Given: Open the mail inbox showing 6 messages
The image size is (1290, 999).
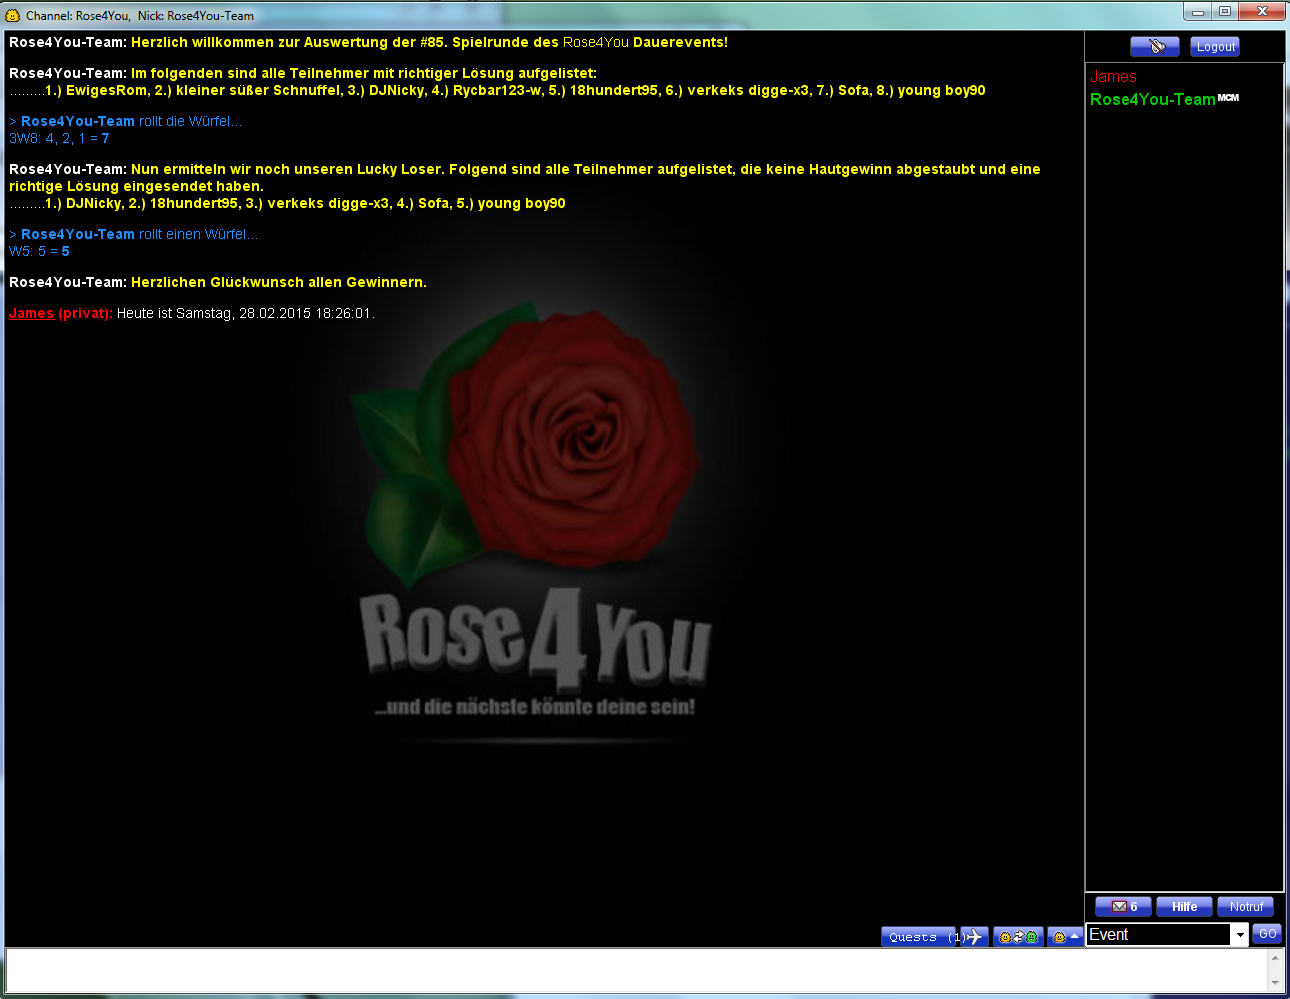Looking at the screenshot, I should 1123,906.
